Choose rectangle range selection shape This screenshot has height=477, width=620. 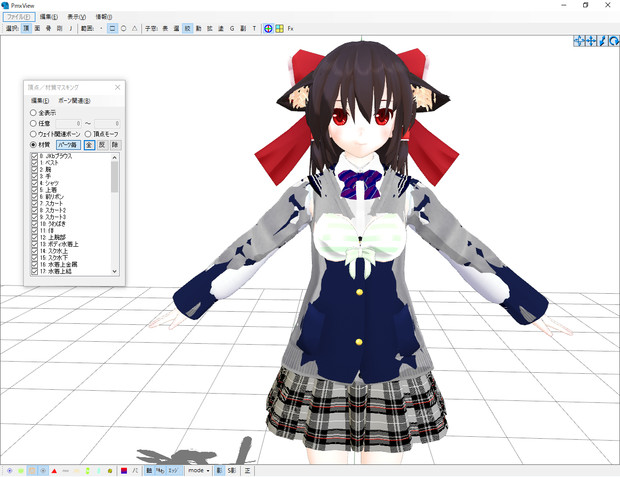click(x=112, y=28)
